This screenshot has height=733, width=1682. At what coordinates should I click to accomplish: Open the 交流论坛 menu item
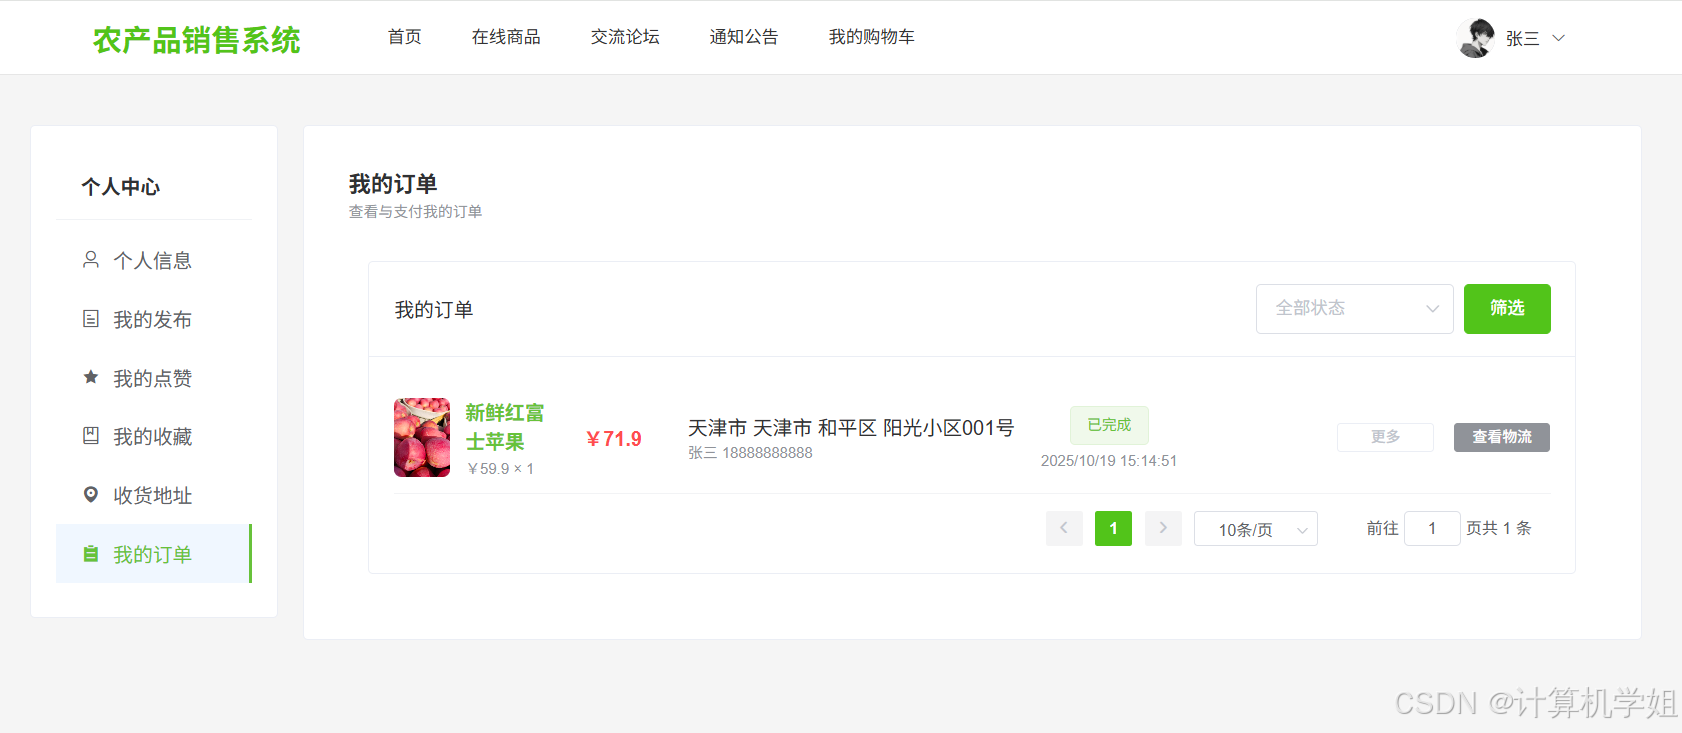625,37
